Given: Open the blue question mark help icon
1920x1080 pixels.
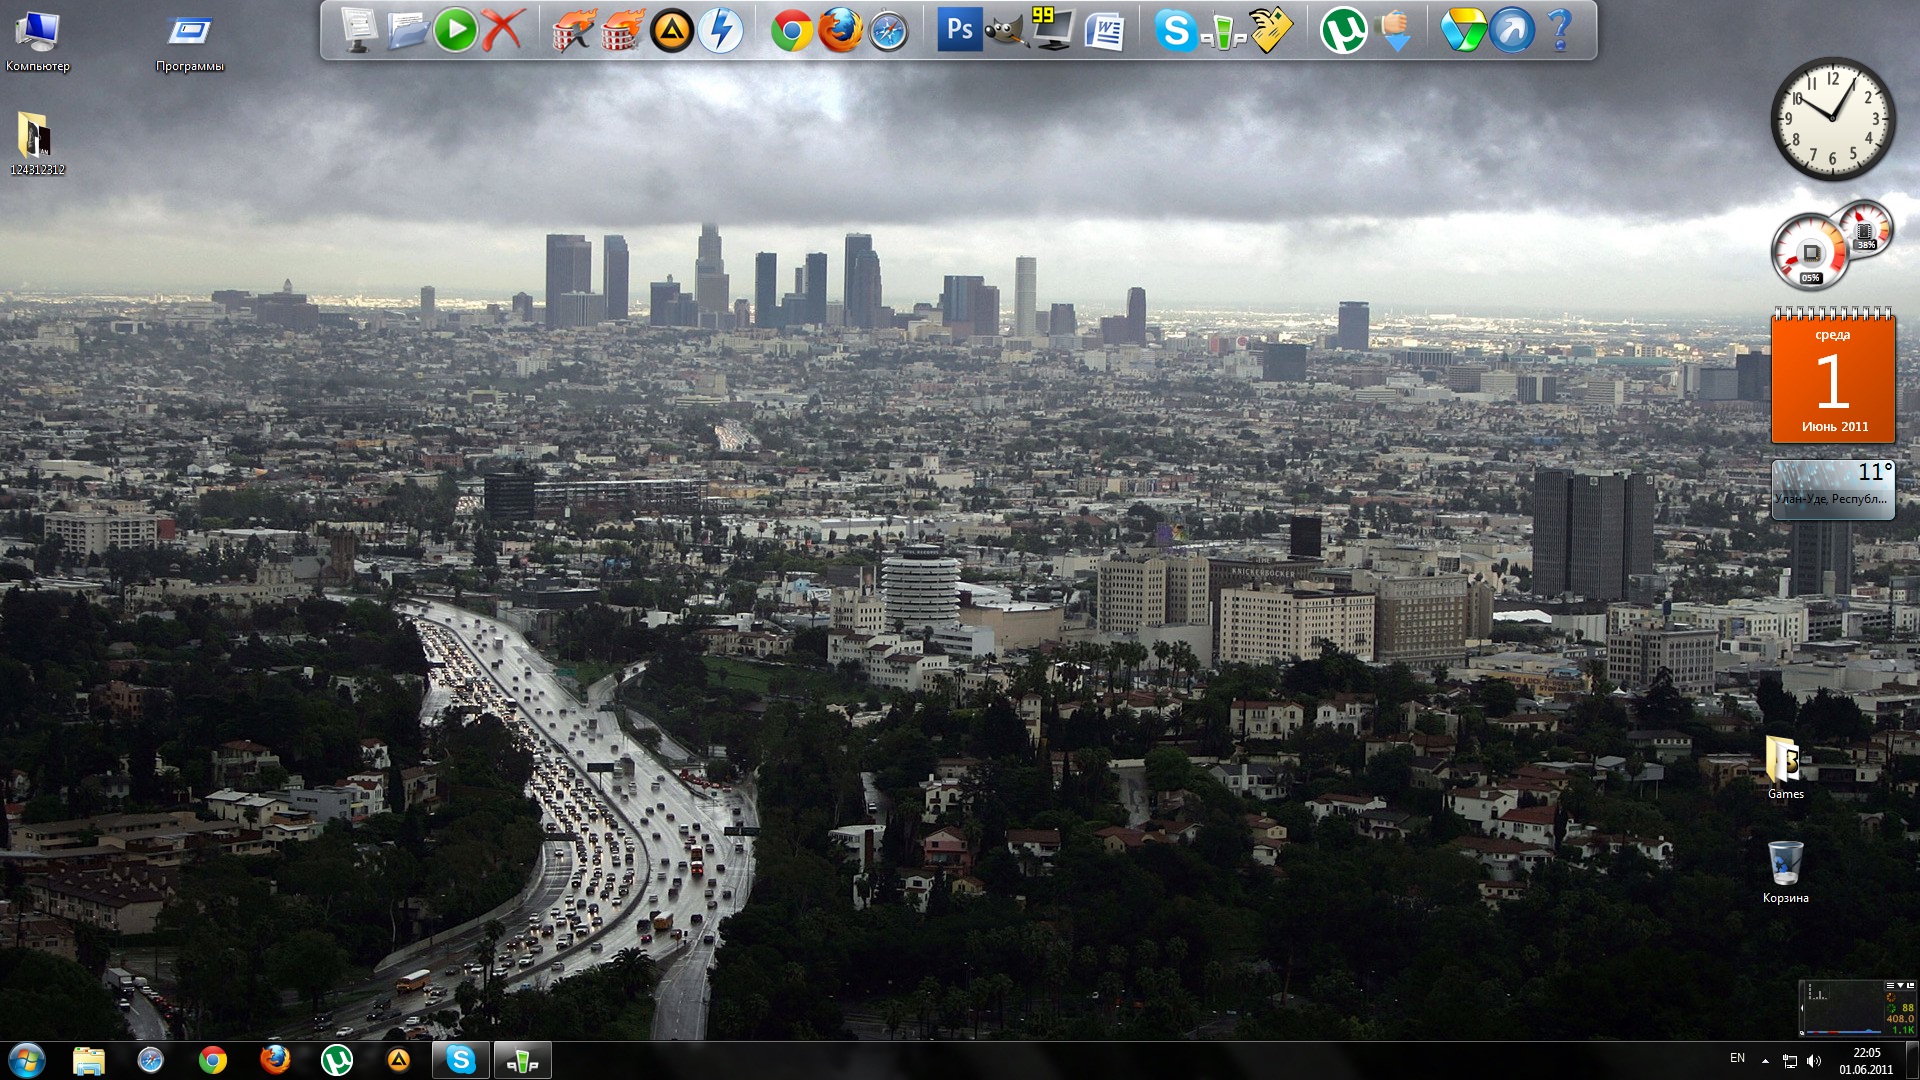Looking at the screenshot, I should (x=1559, y=30).
